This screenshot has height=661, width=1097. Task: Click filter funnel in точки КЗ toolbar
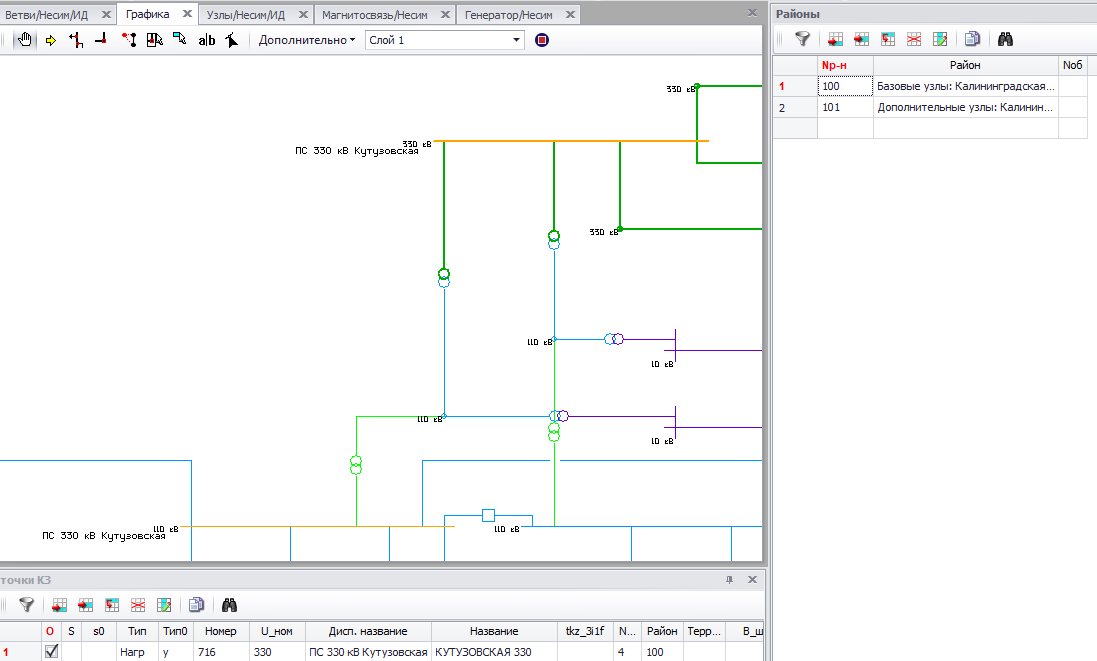(27, 605)
